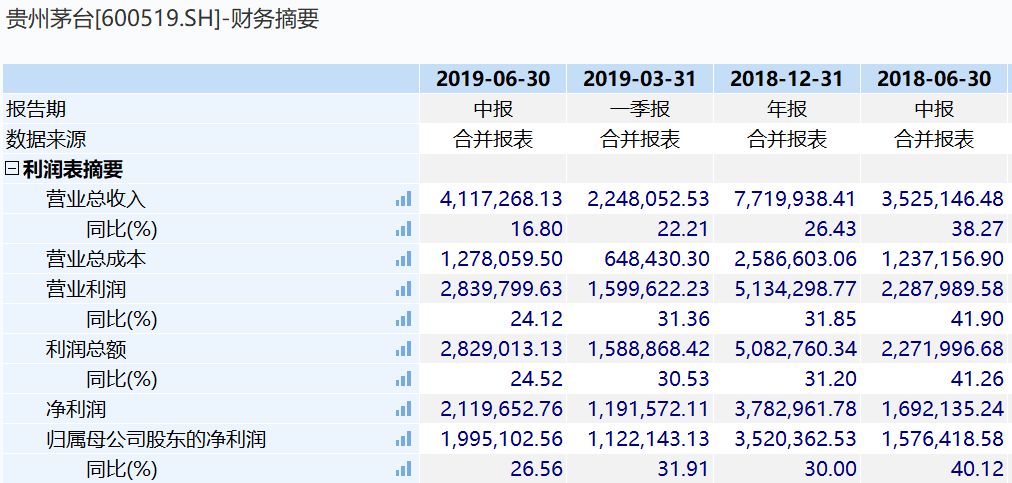Select parent net profit growth value 40.12

[977, 469]
